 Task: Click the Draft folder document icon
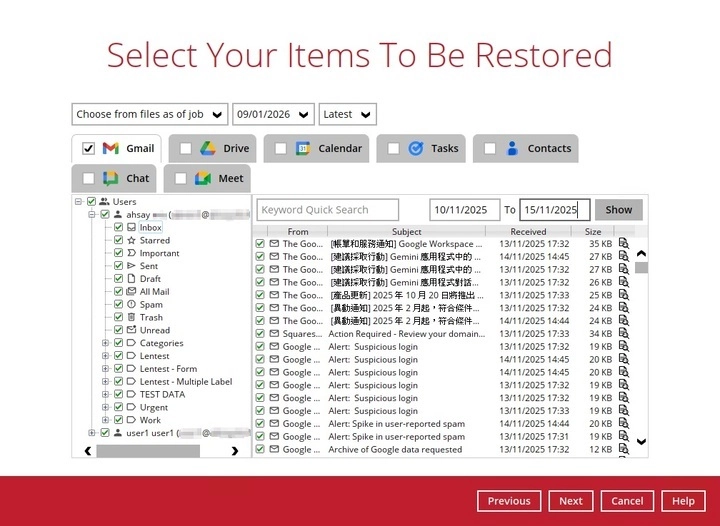pyautogui.click(x=131, y=279)
